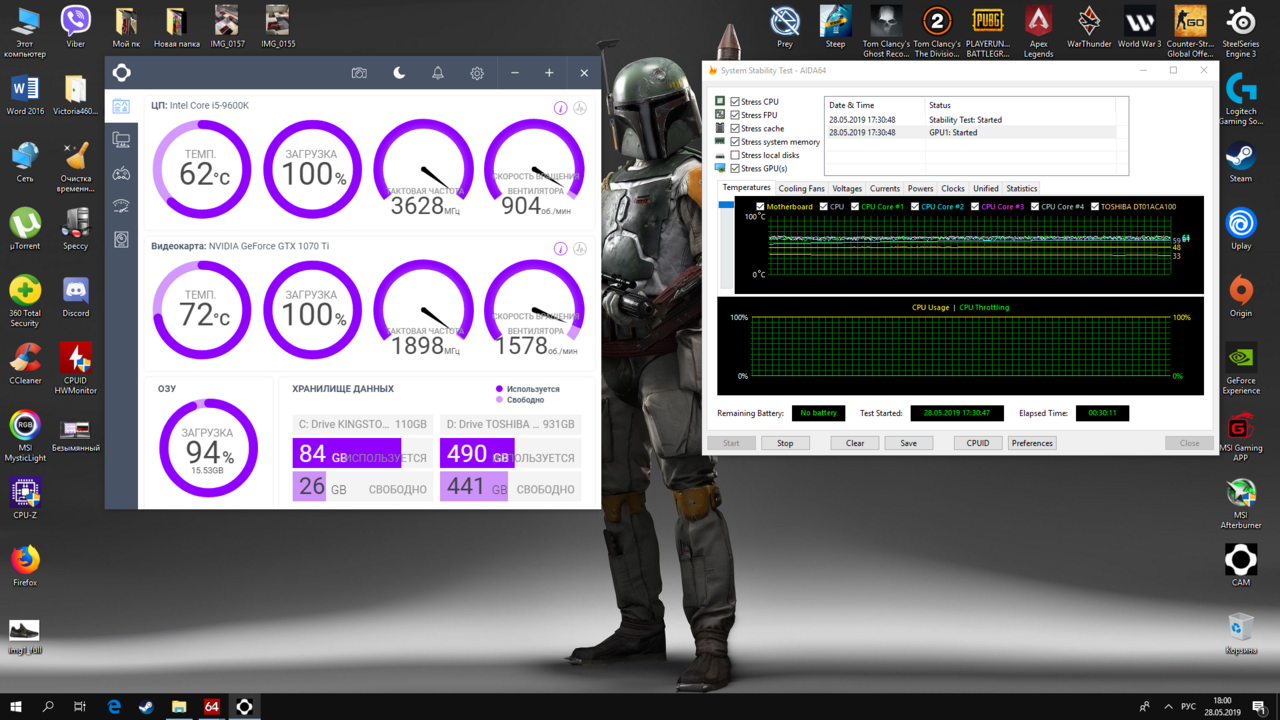Select the GeForce Experience desktop icon
Image resolution: width=1280 pixels, height=720 pixels.
[1241, 369]
